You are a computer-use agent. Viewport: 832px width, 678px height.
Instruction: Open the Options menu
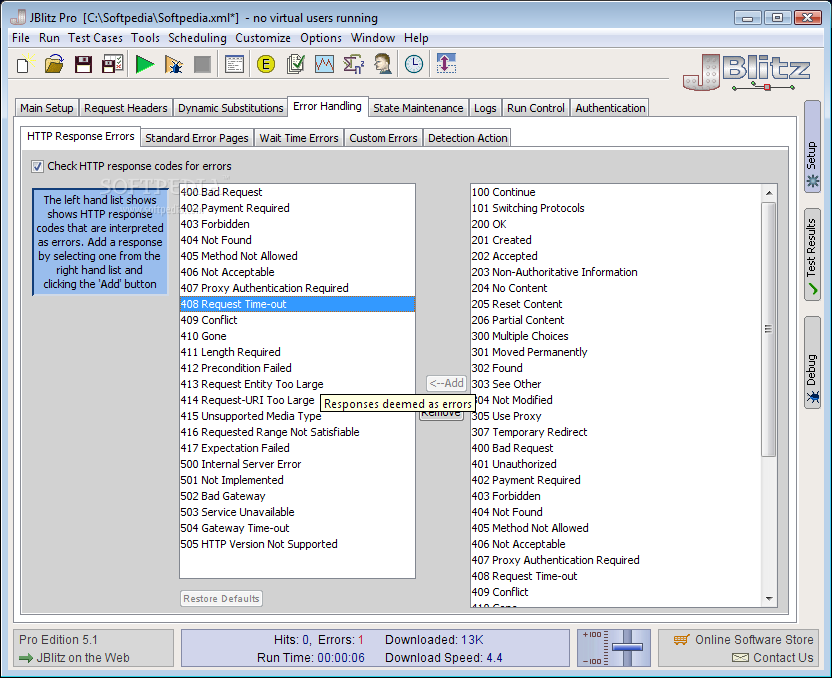coord(321,38)
